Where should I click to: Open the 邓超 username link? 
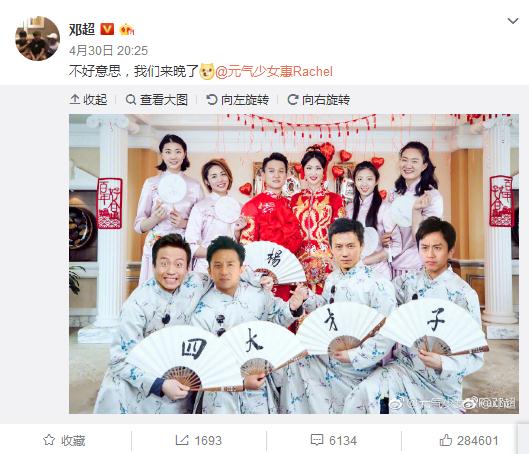click(82, 29)
